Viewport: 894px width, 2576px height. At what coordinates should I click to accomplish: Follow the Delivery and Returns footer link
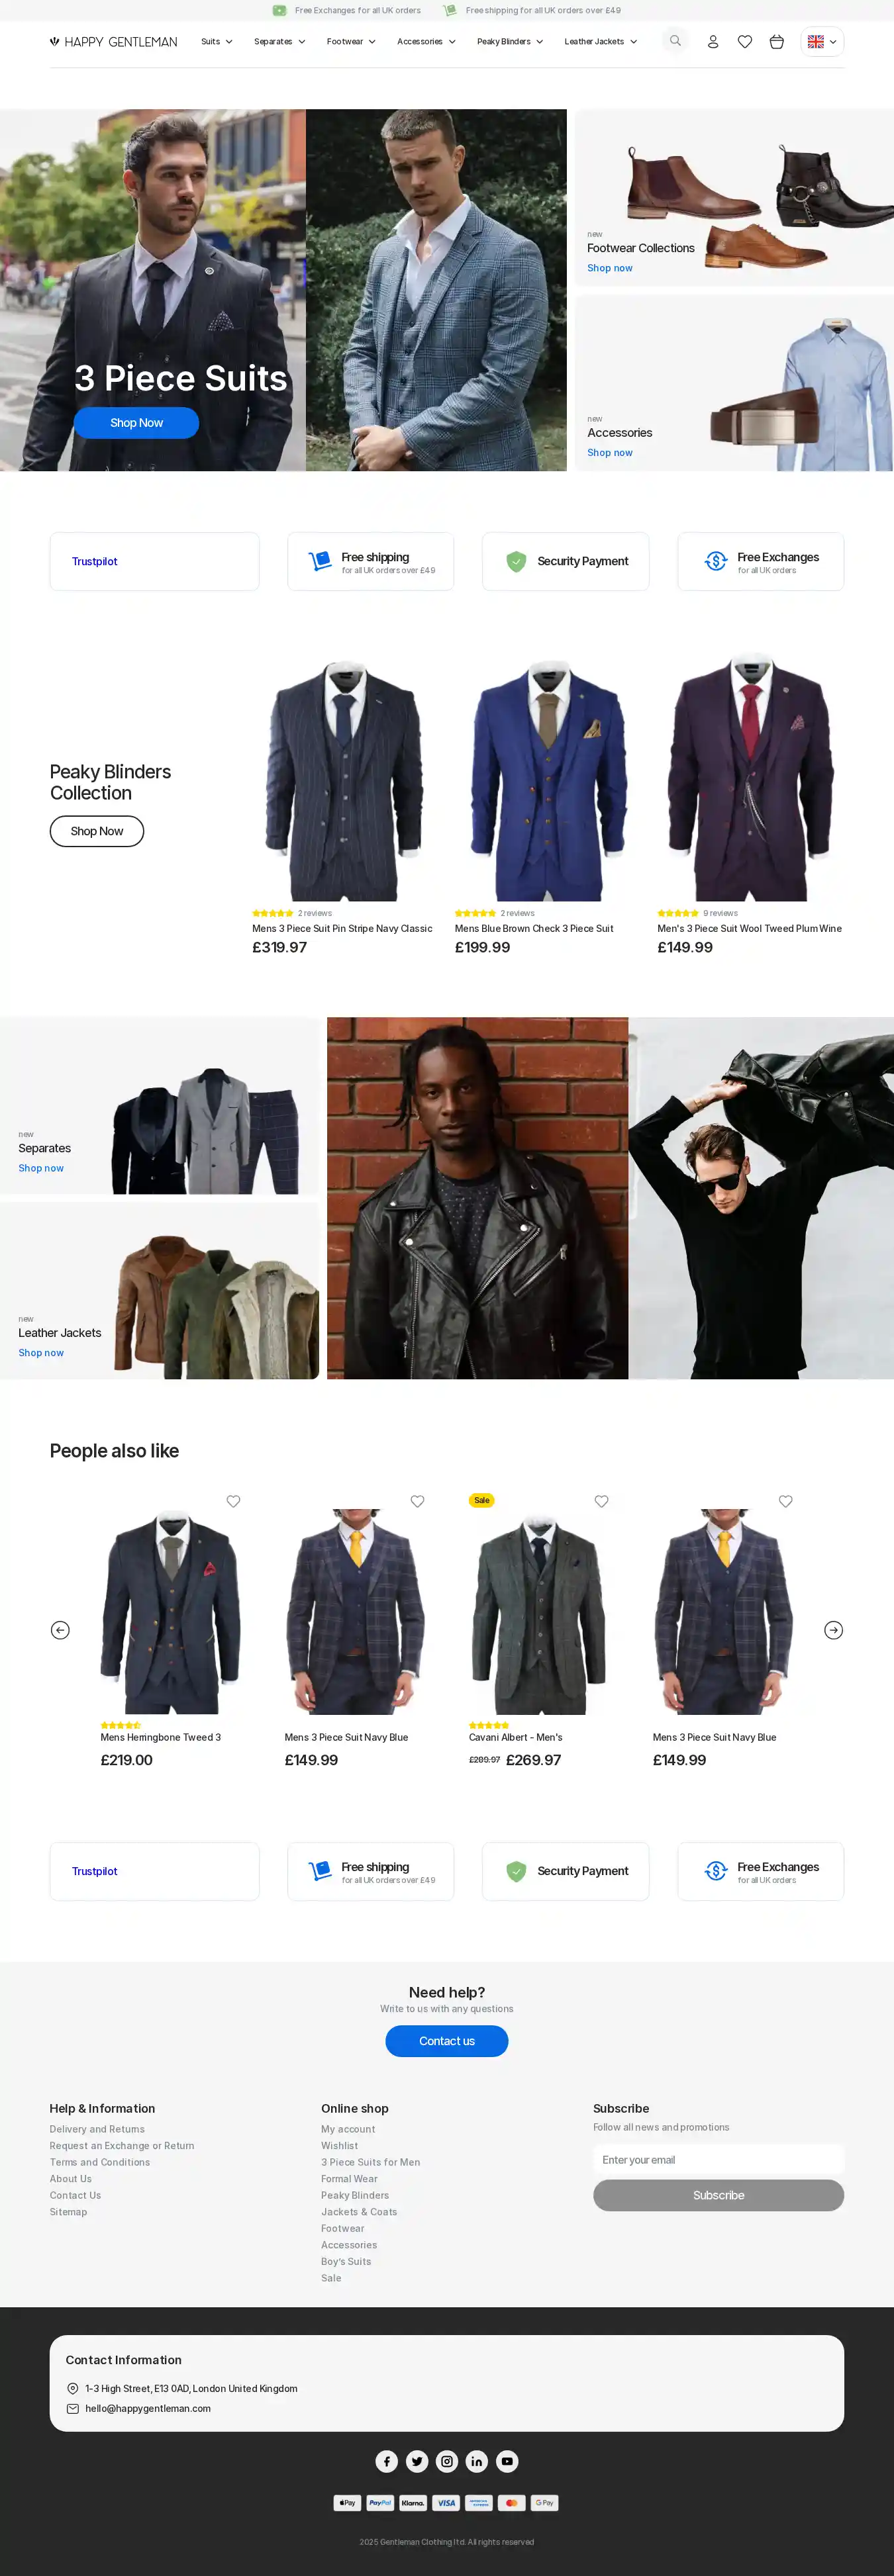point(97,2129)
